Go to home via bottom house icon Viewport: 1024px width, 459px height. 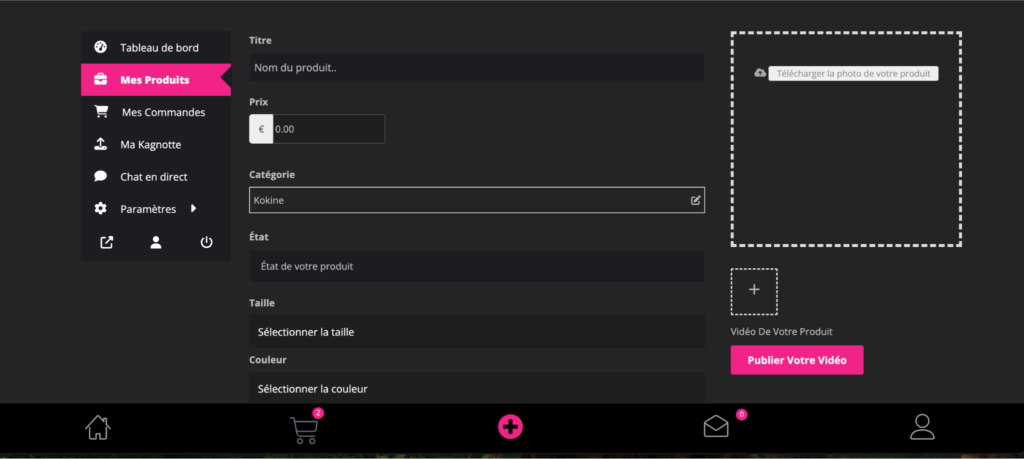click(x=98, y=428)
